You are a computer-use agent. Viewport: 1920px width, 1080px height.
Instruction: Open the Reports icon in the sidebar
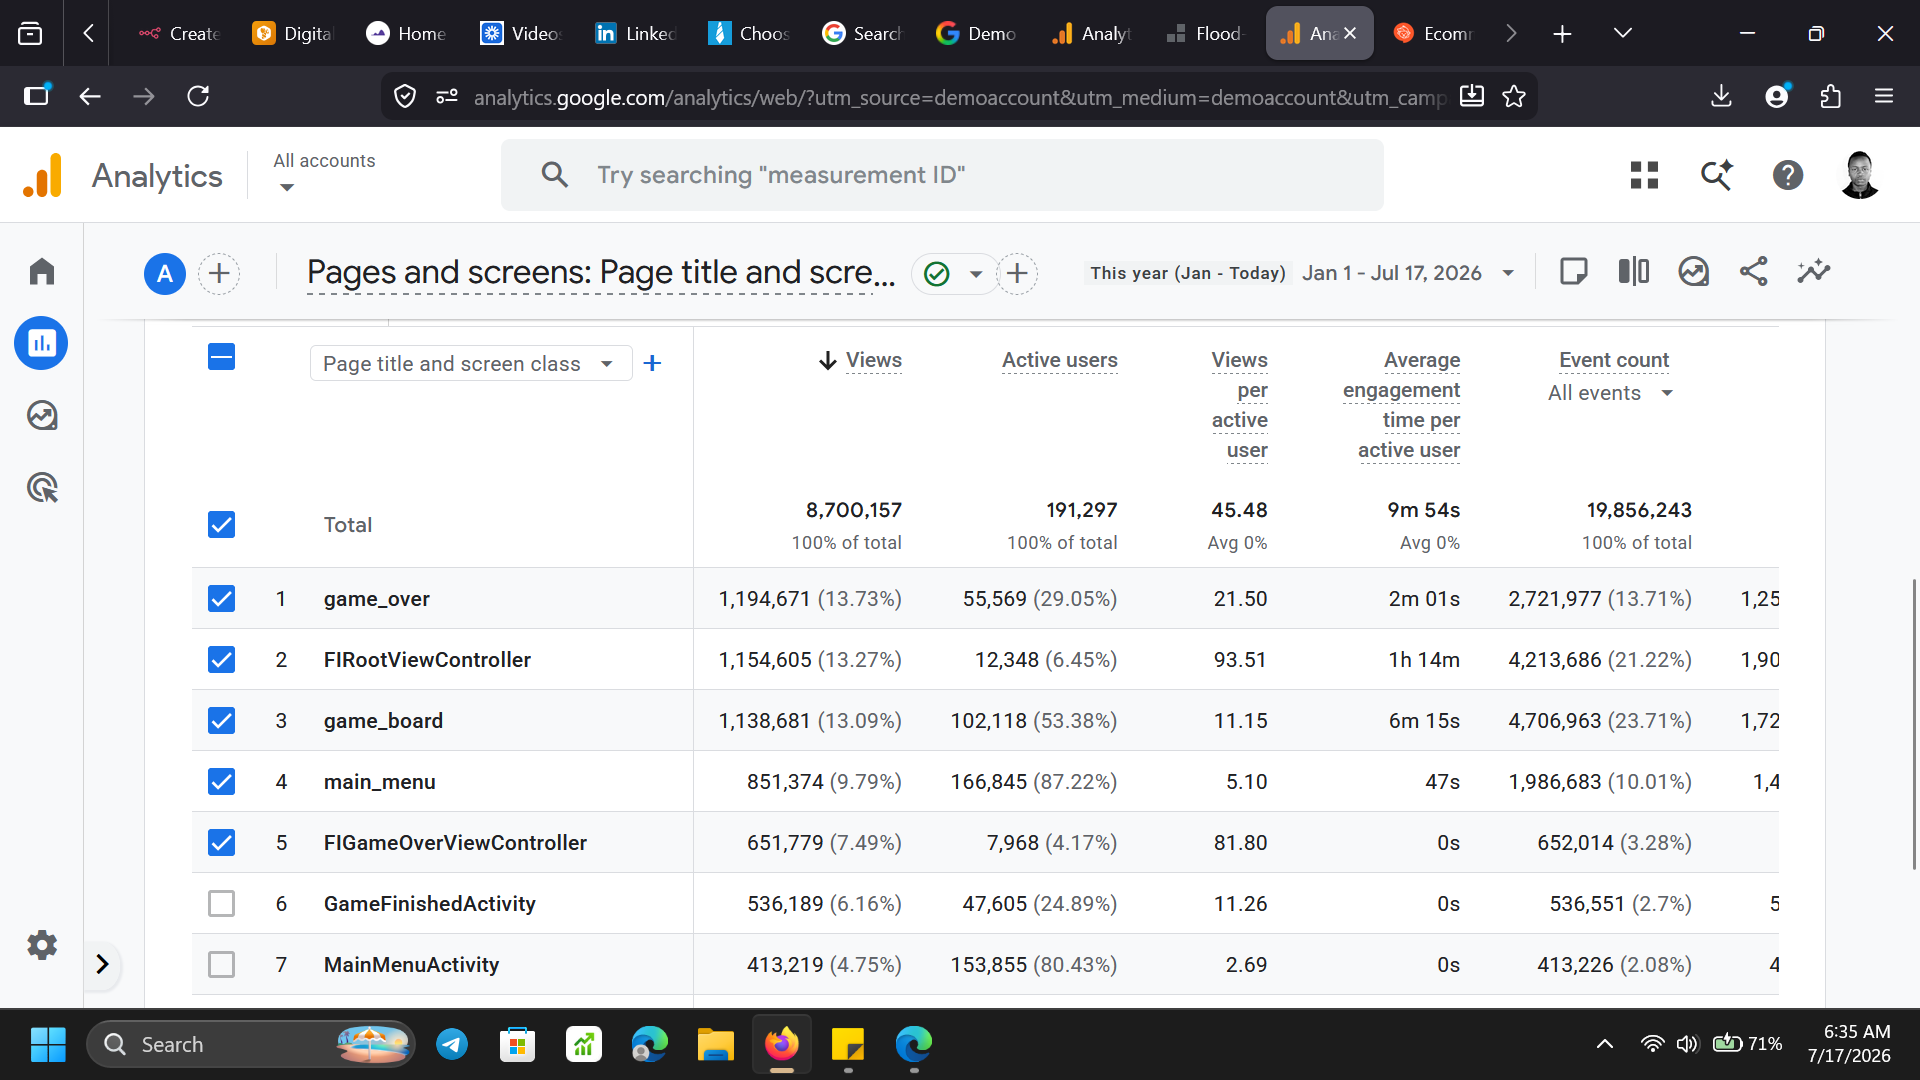point(42,343)
